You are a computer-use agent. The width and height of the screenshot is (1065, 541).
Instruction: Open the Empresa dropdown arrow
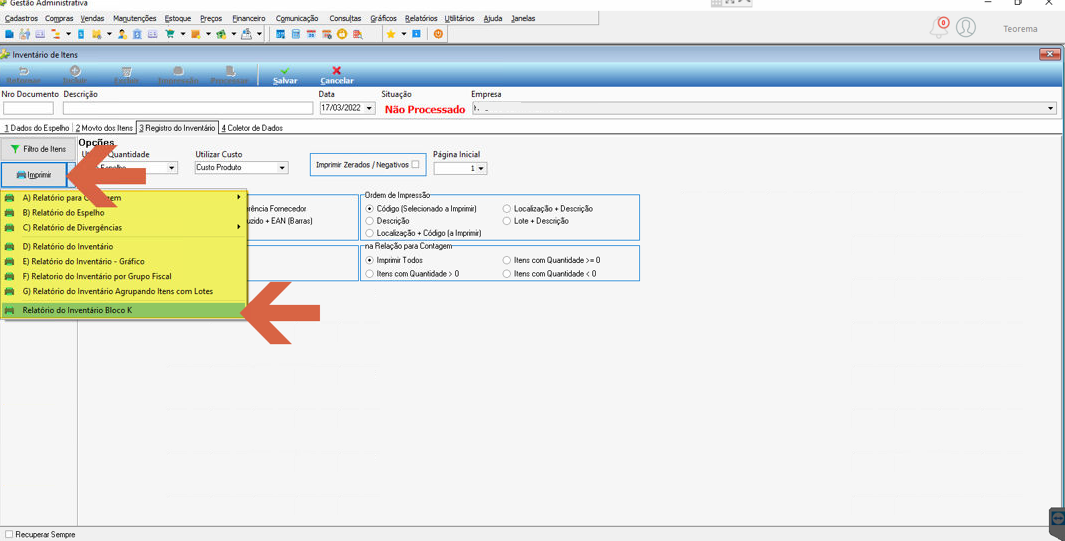[x=1051, y=108]
